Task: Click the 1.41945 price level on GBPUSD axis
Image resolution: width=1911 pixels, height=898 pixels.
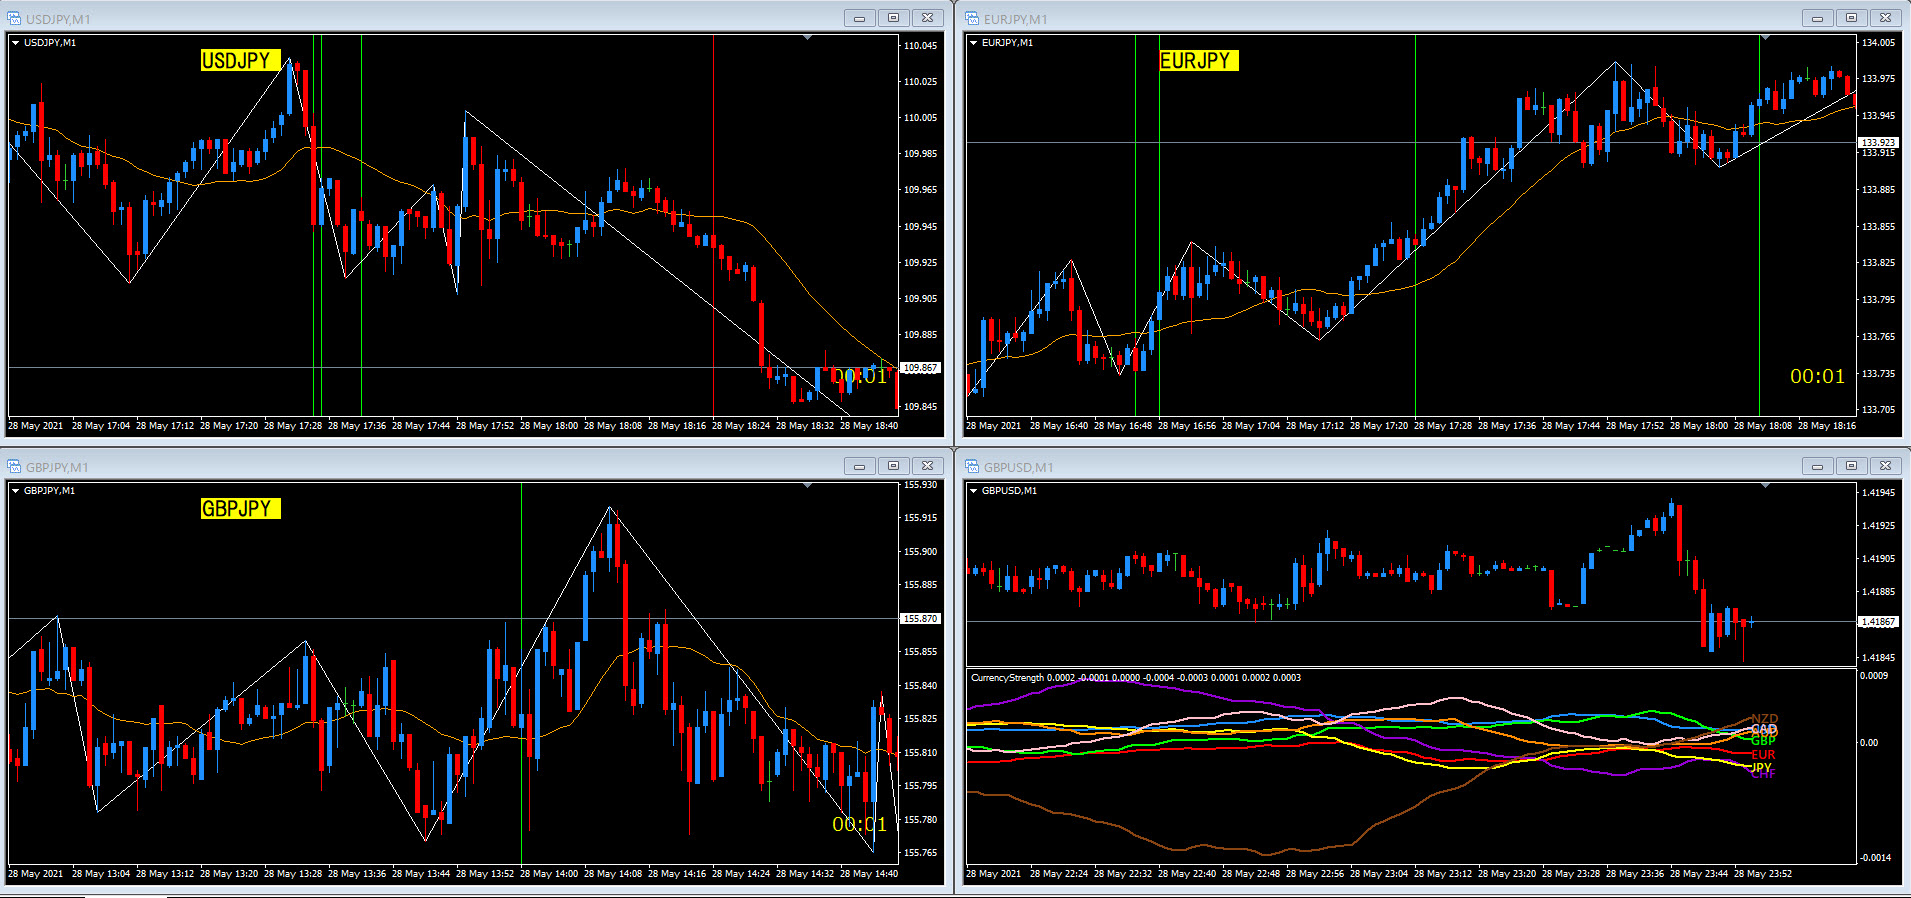Action: (1879, 493)
